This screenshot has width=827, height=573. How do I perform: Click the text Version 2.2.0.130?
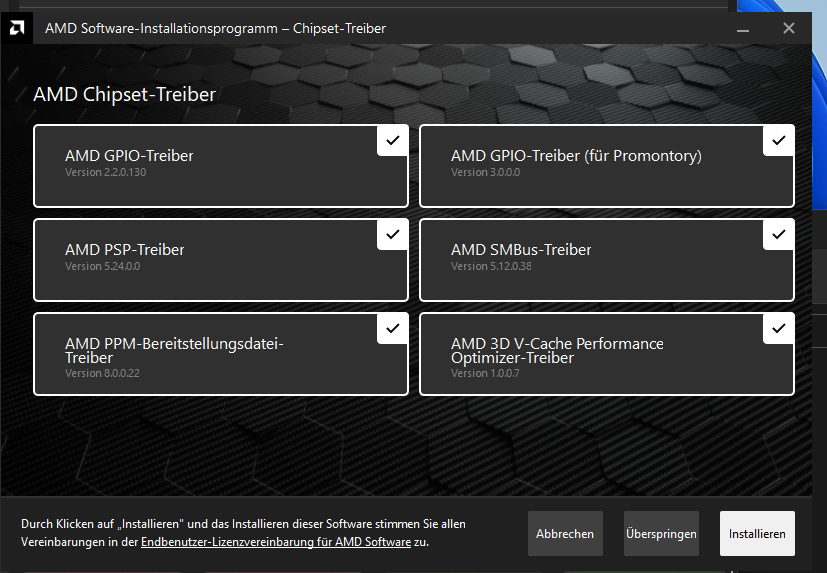pos(105,172)
